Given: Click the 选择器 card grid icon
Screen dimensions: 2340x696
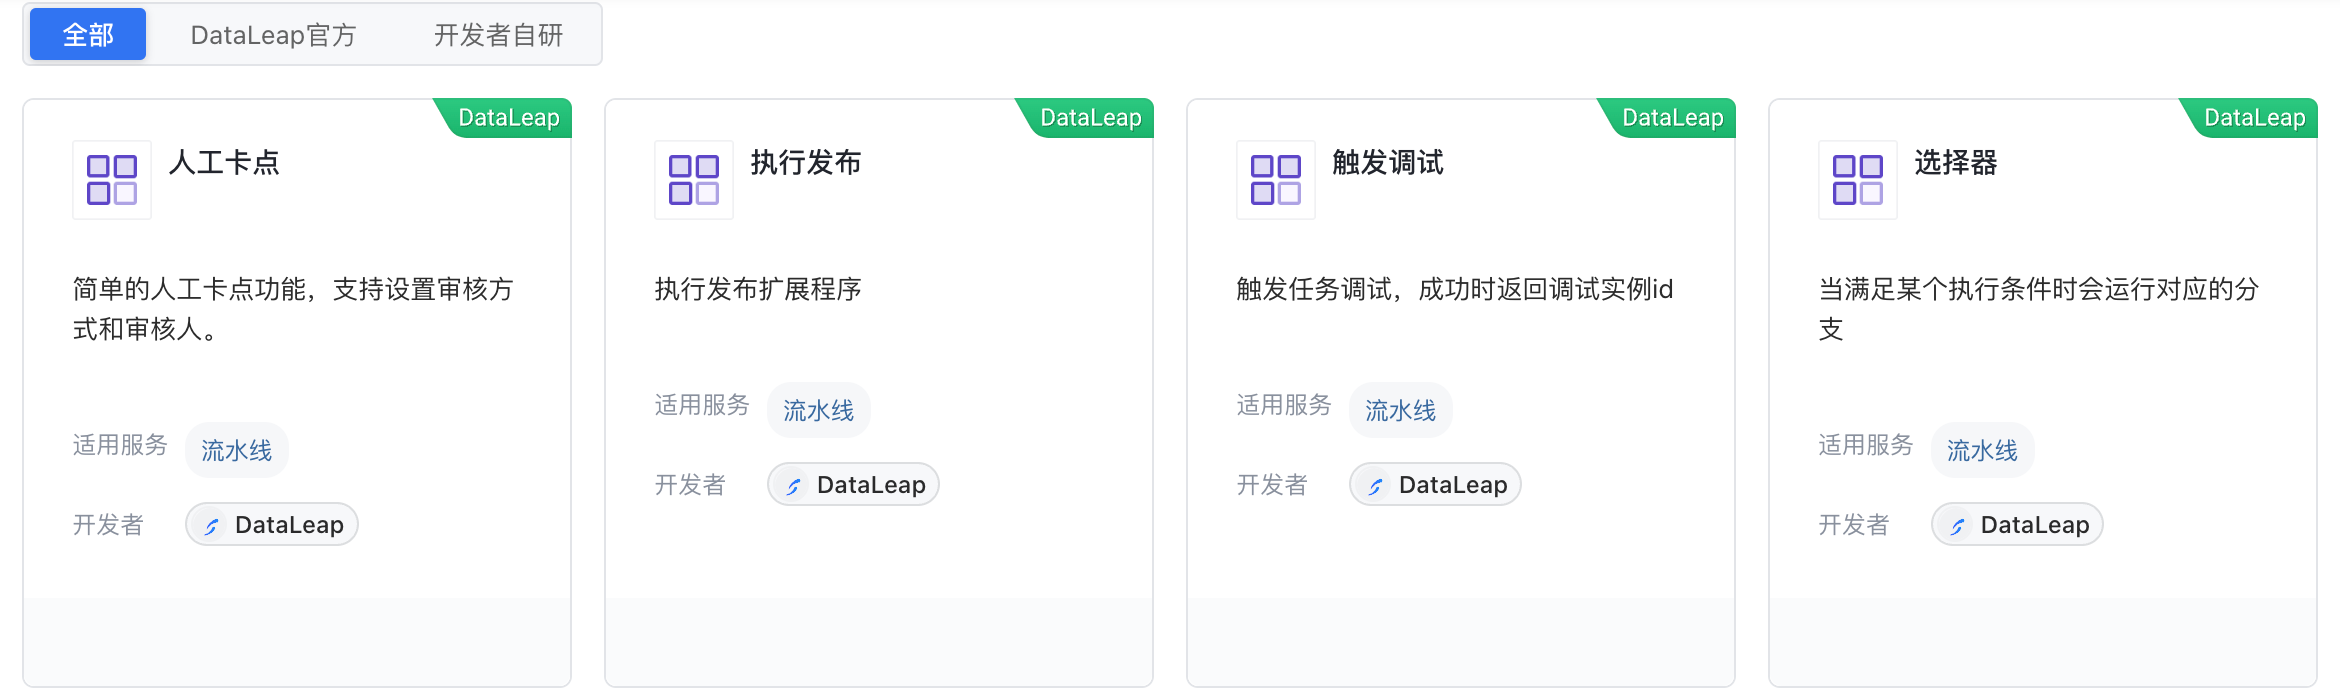Looking at the screenshot, I should (1858, 180).
